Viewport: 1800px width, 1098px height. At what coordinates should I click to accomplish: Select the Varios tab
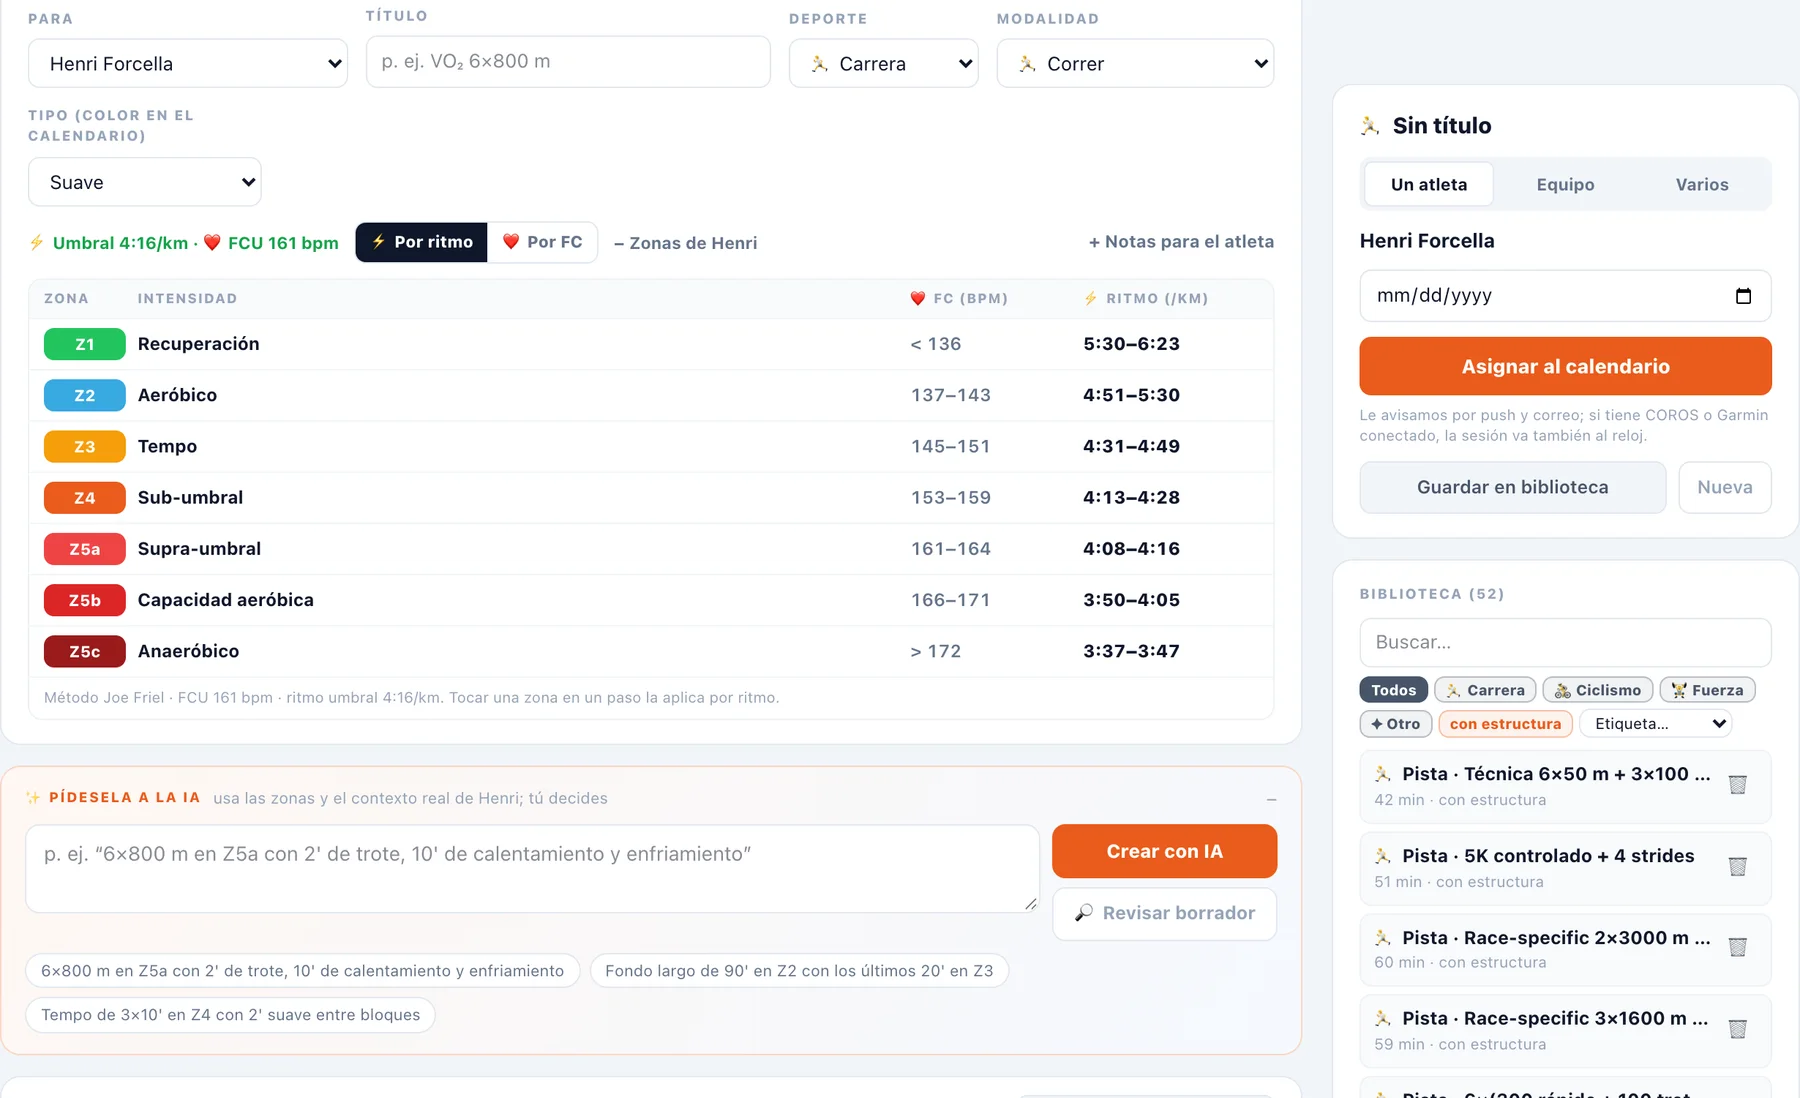tap(1702, 185)
